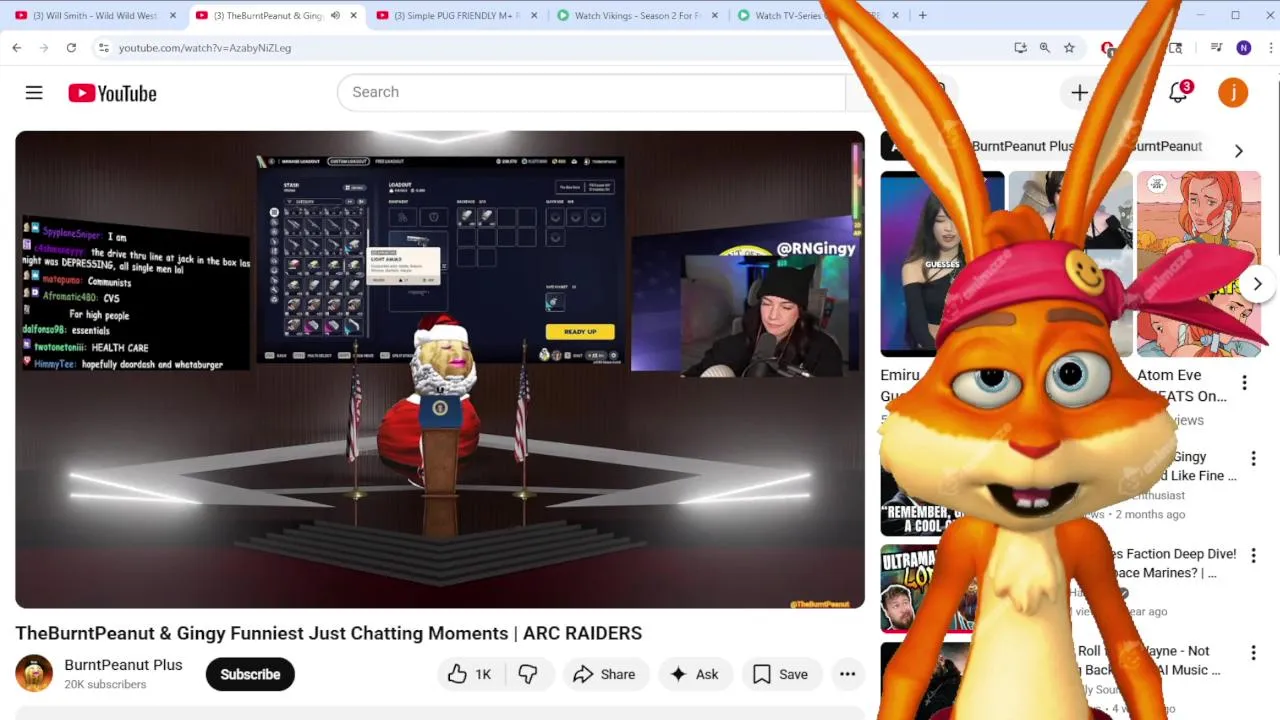Close the Will Smith tab
This screenshot has width=1280, height=720.
[x=173, y=15]
